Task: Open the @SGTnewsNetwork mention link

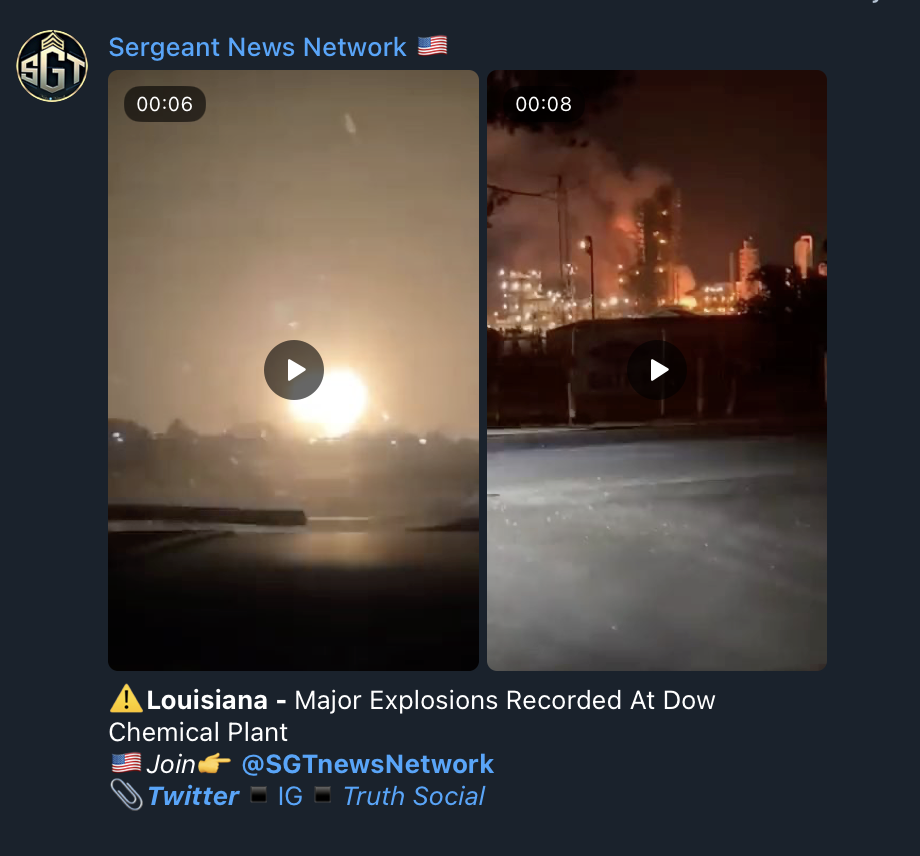Action: coord(367,764)
